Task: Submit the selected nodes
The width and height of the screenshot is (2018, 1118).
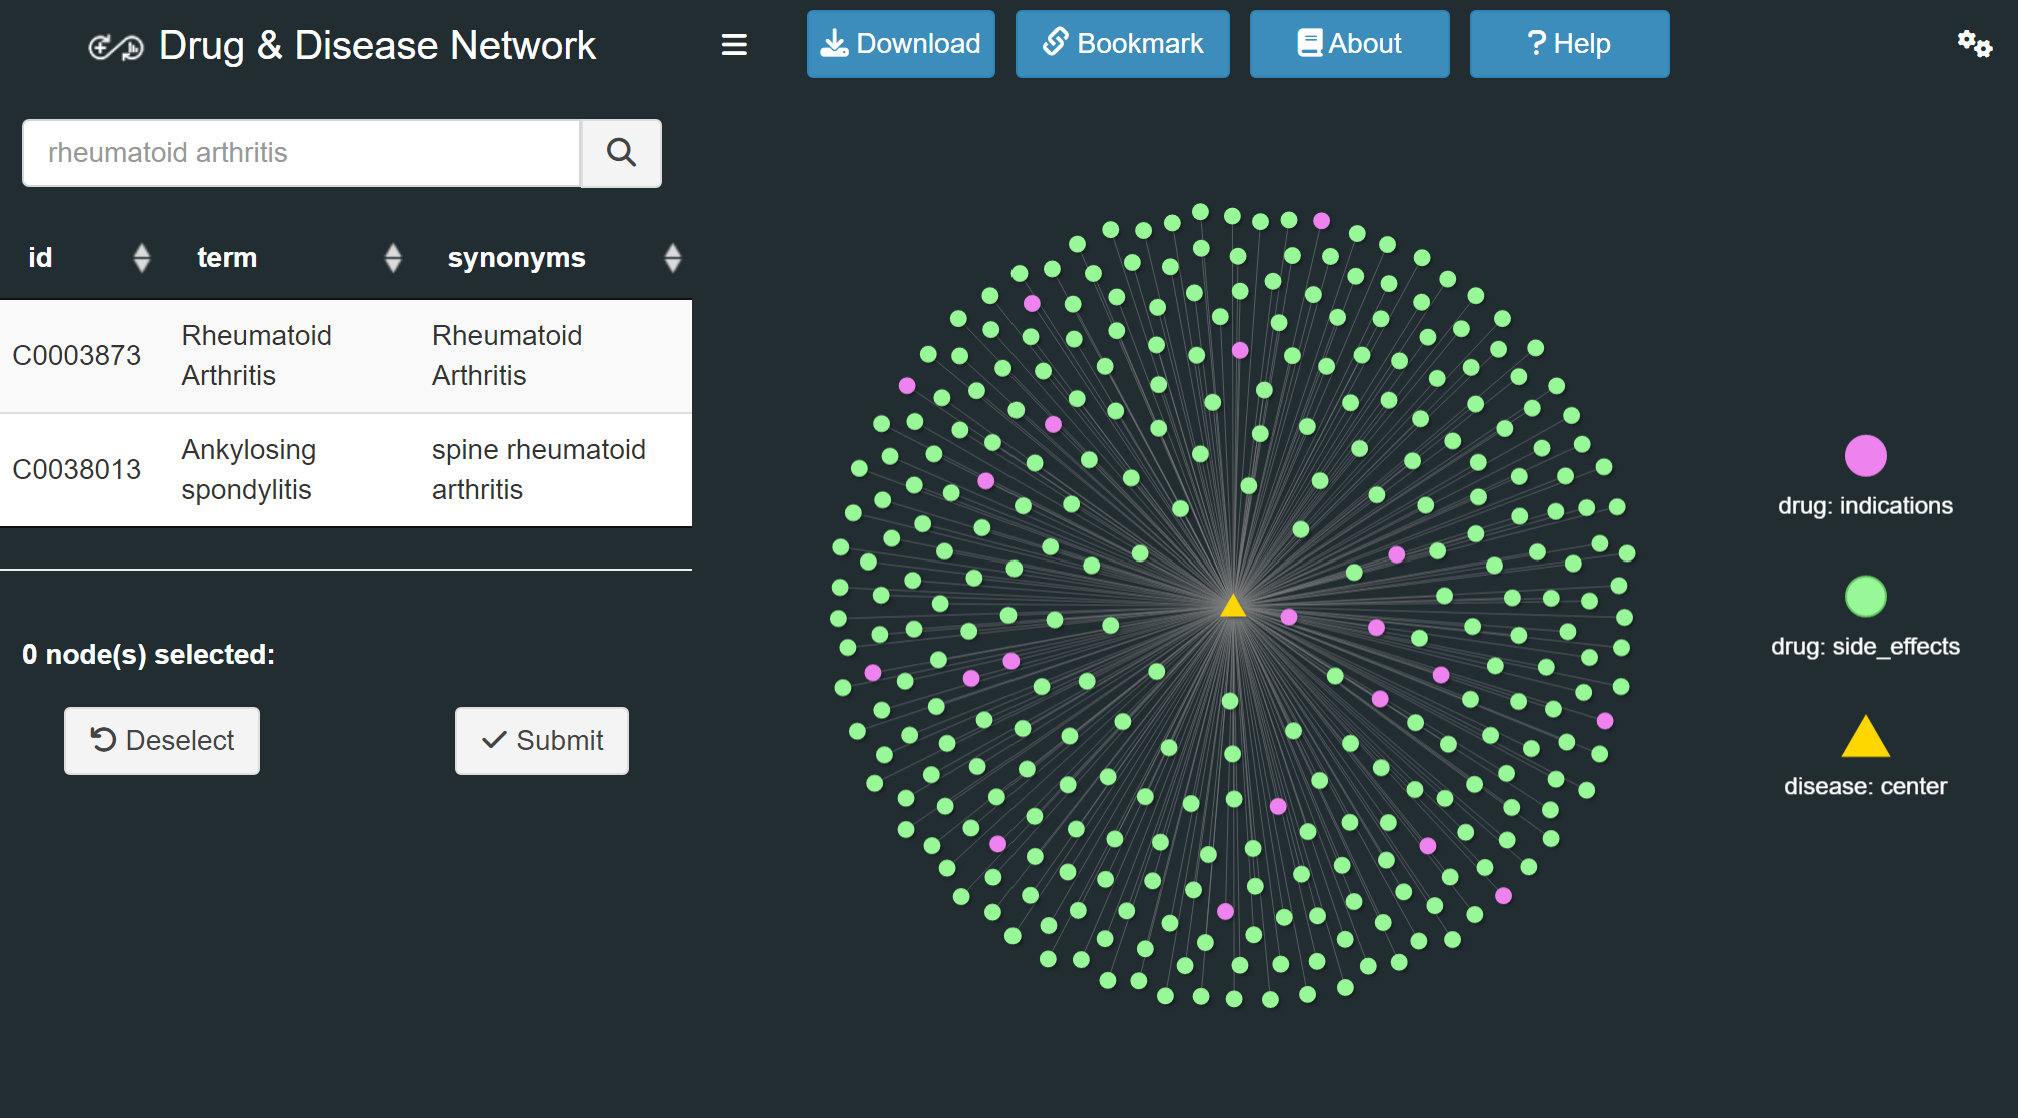Action: tap(541, 741)
